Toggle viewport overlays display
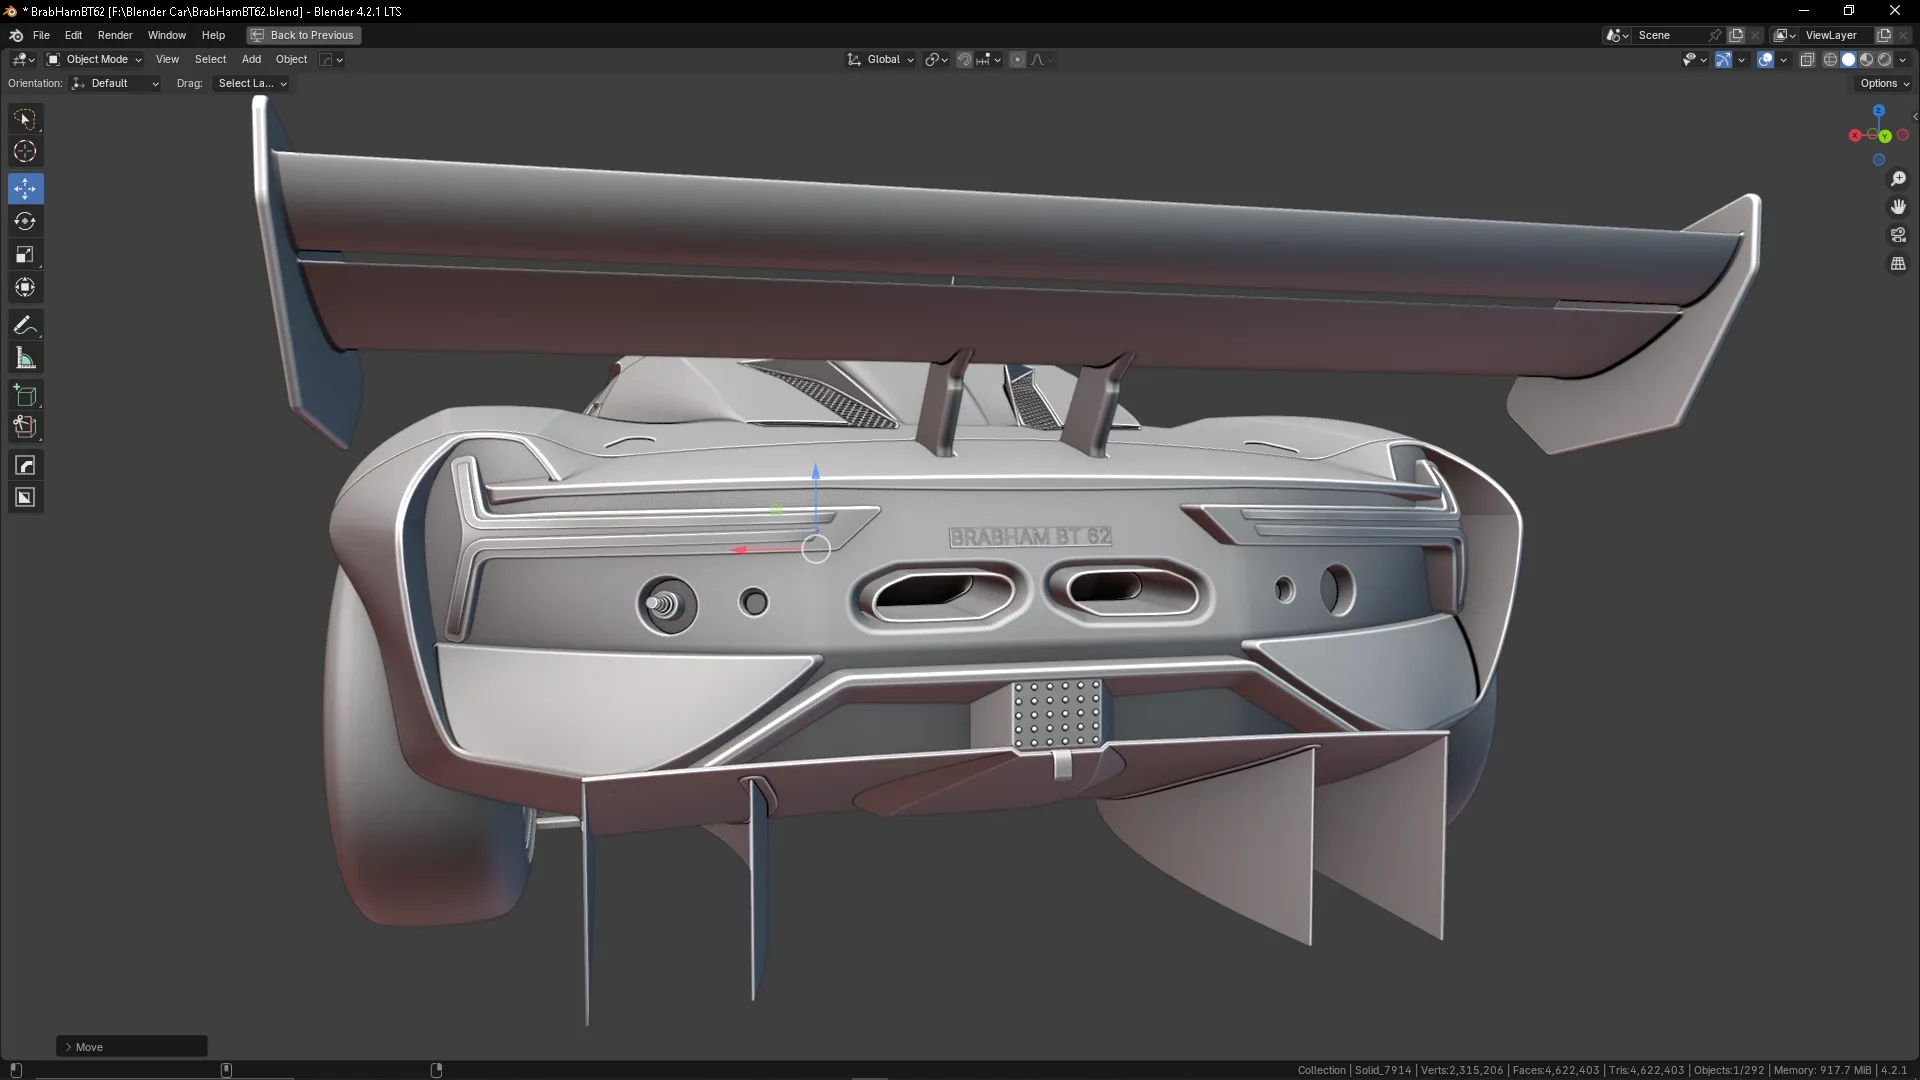1920x1080 pixels. 1766,60
